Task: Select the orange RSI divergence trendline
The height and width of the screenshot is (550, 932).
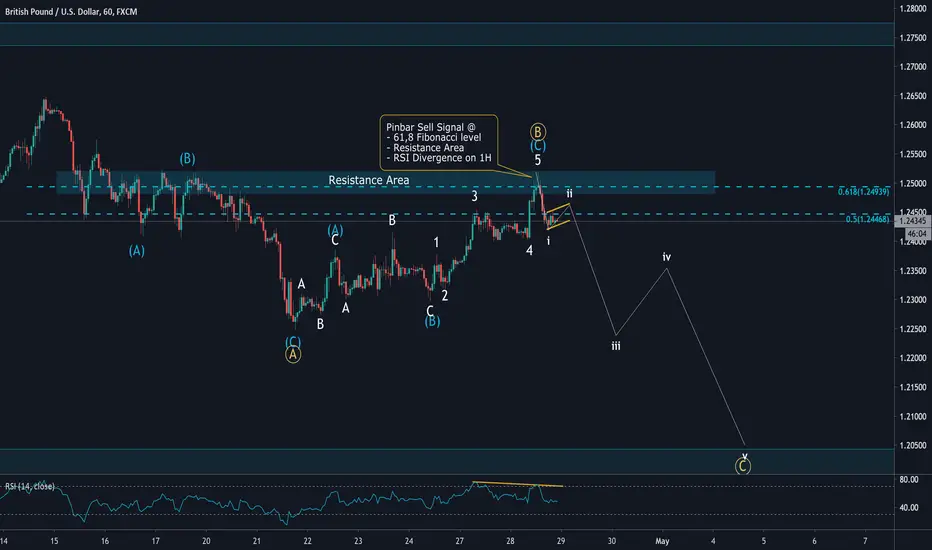Action: [x=518, y=484]
